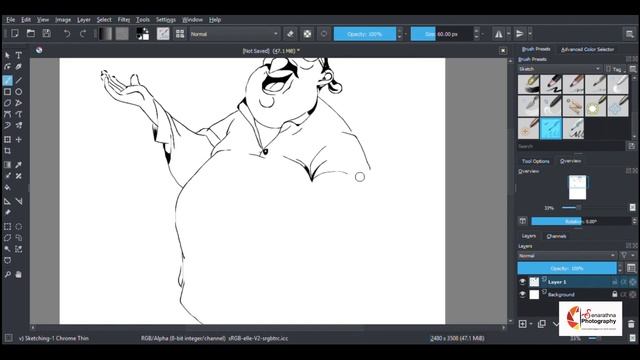Expand vertical mirror options arrow
Image resolution: width=640 pixels, height=360 pixels.
click(x=530, y=34)
